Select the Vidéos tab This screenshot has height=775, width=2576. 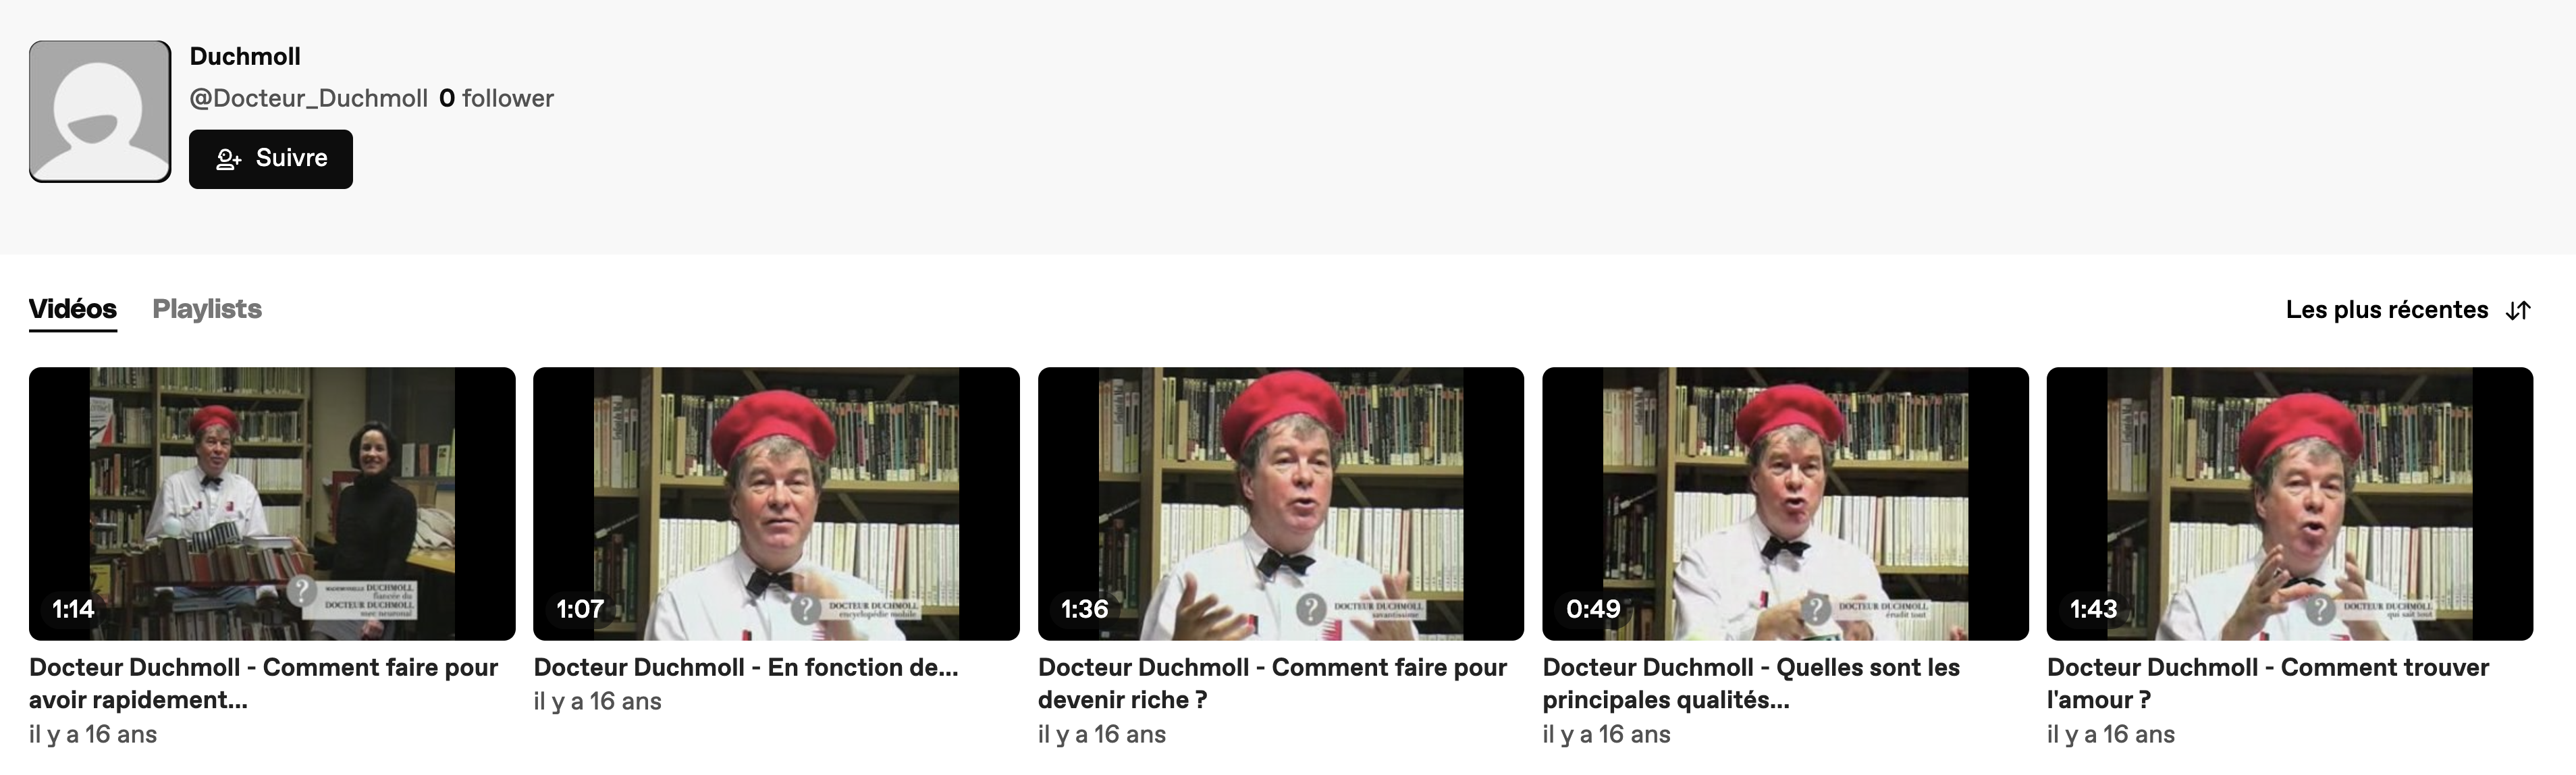[73, 309]
